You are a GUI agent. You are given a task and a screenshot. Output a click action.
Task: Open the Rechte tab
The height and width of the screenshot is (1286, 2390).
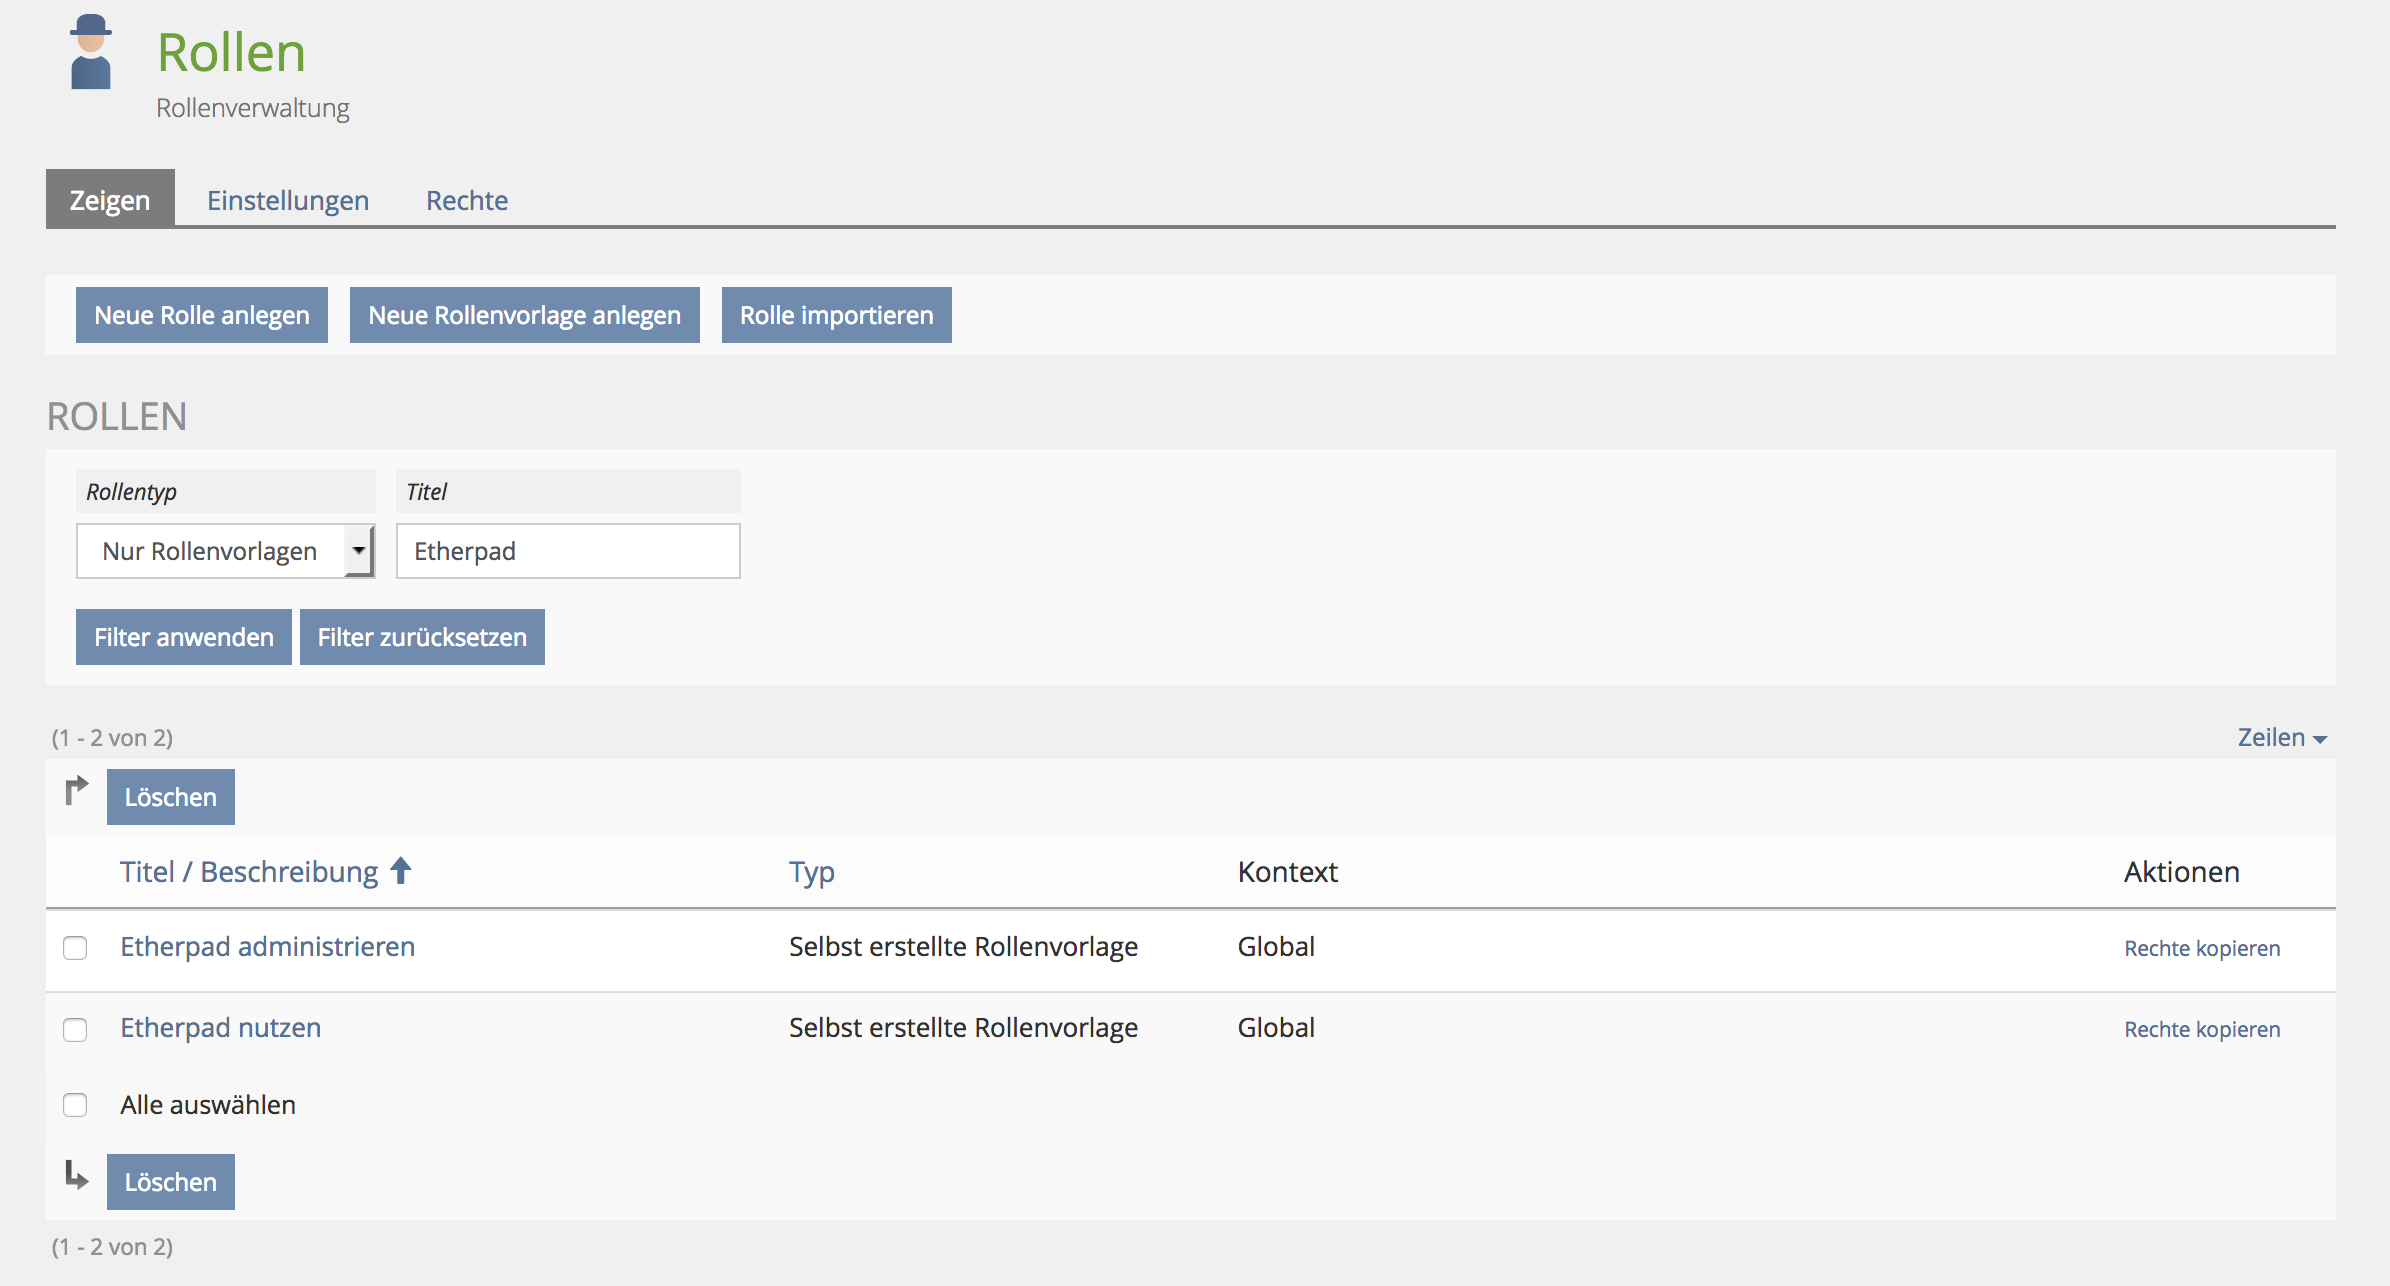(467, 200)
